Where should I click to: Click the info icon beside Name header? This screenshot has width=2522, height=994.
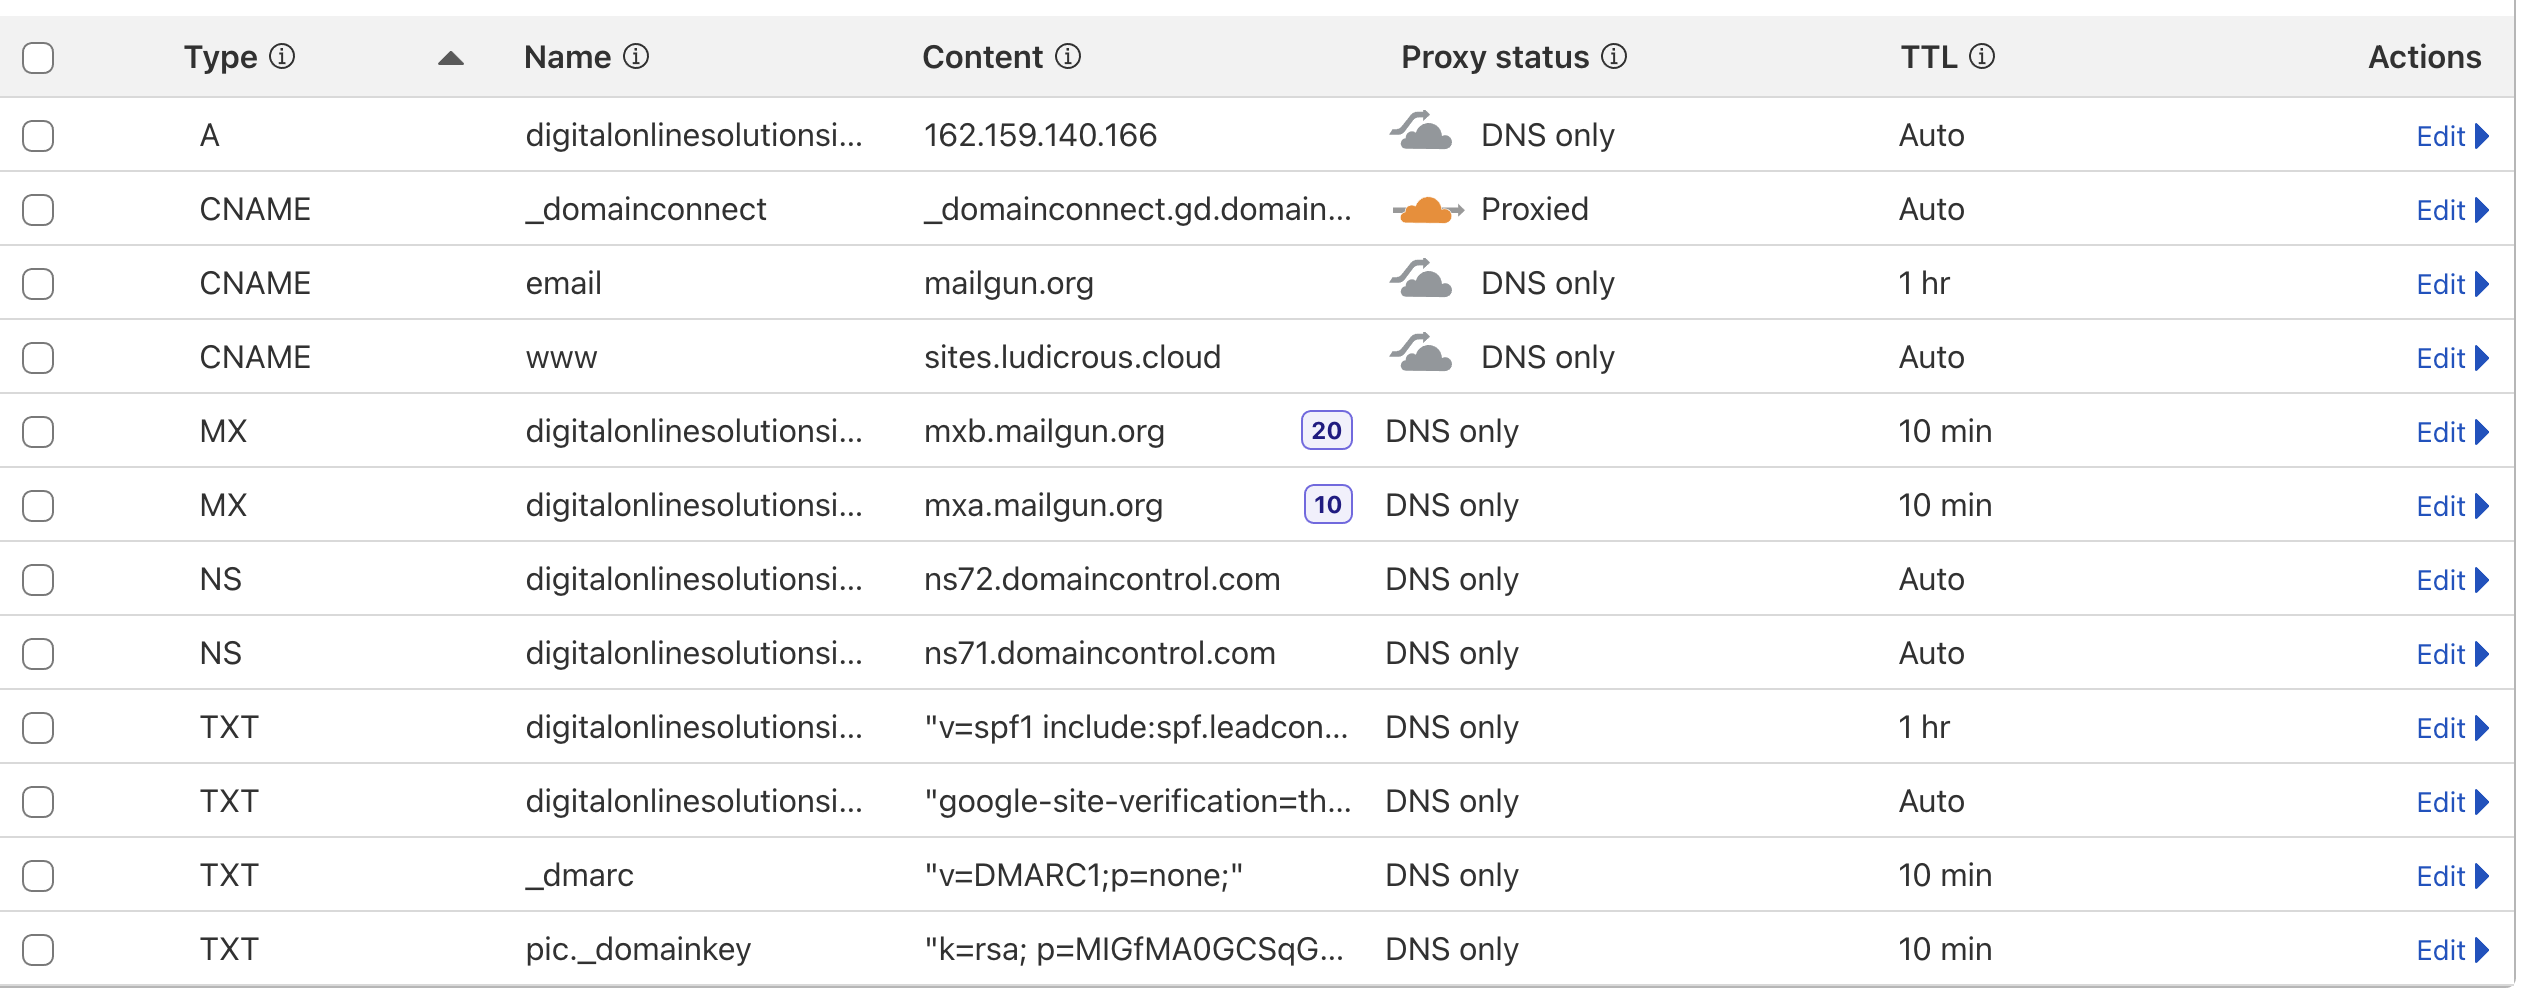tap(636, 57)
